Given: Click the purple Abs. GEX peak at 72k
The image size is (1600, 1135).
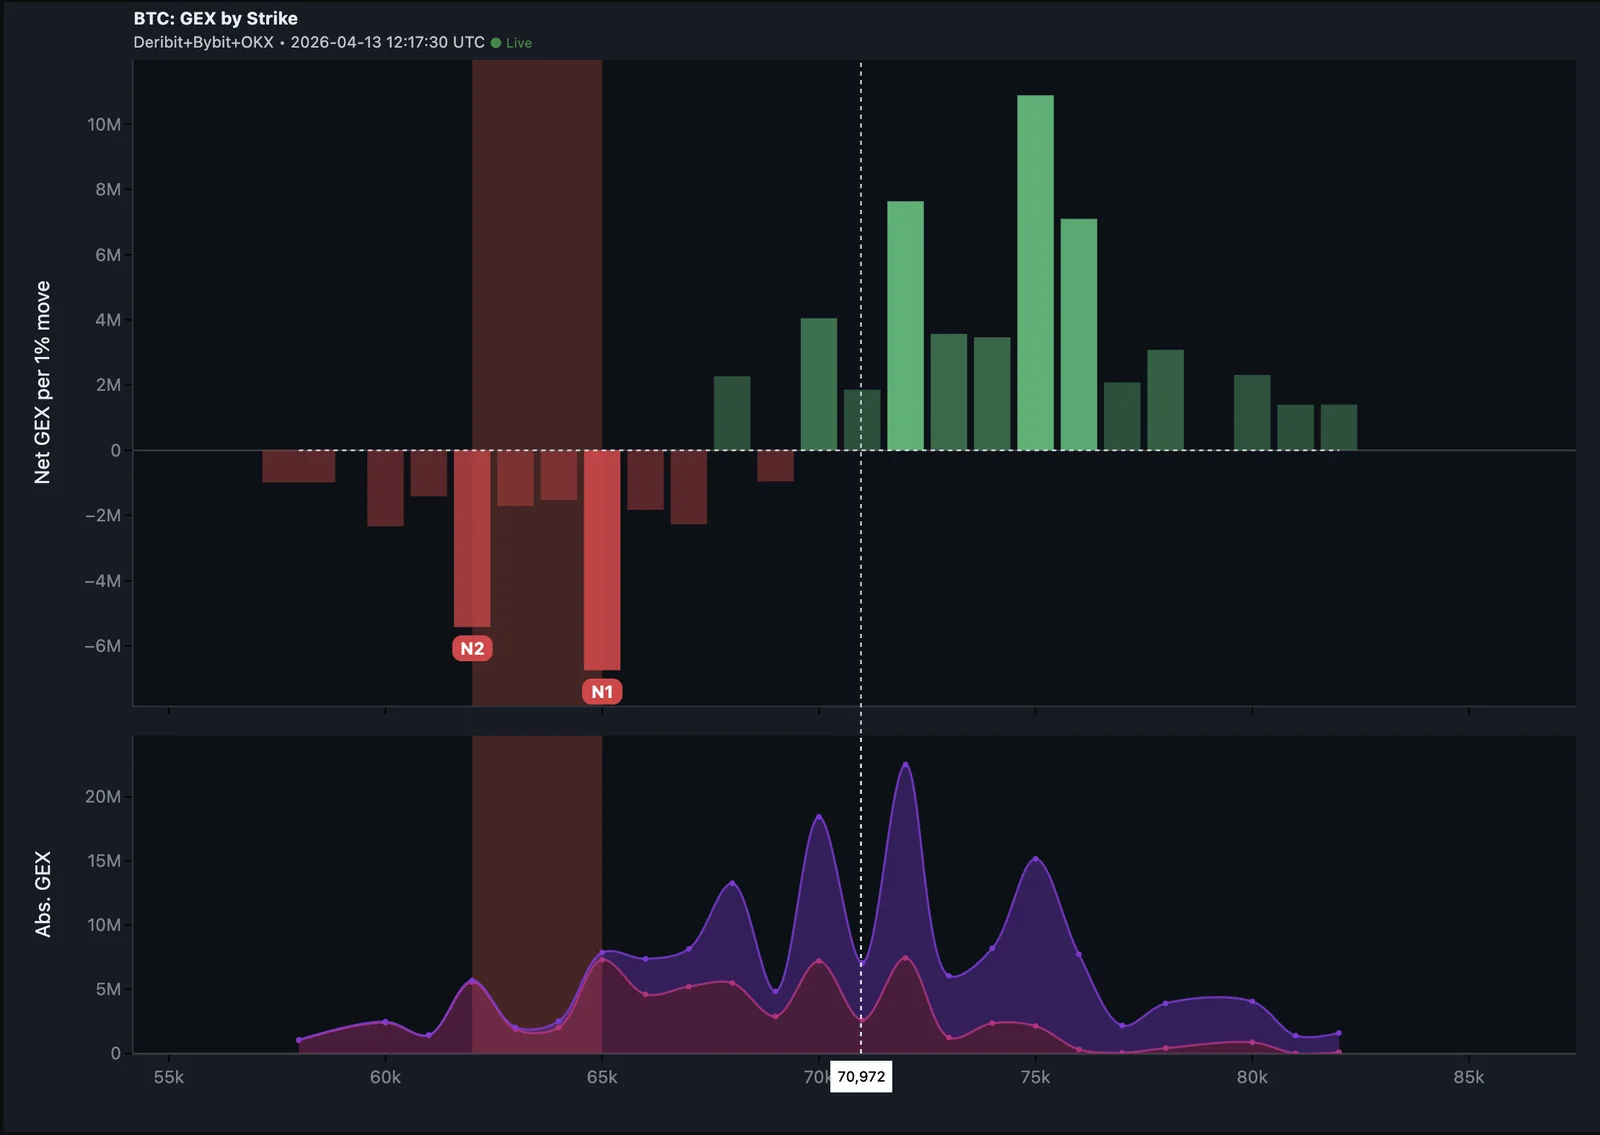Looking at the screenshot, I should click(x=905, y=765).
